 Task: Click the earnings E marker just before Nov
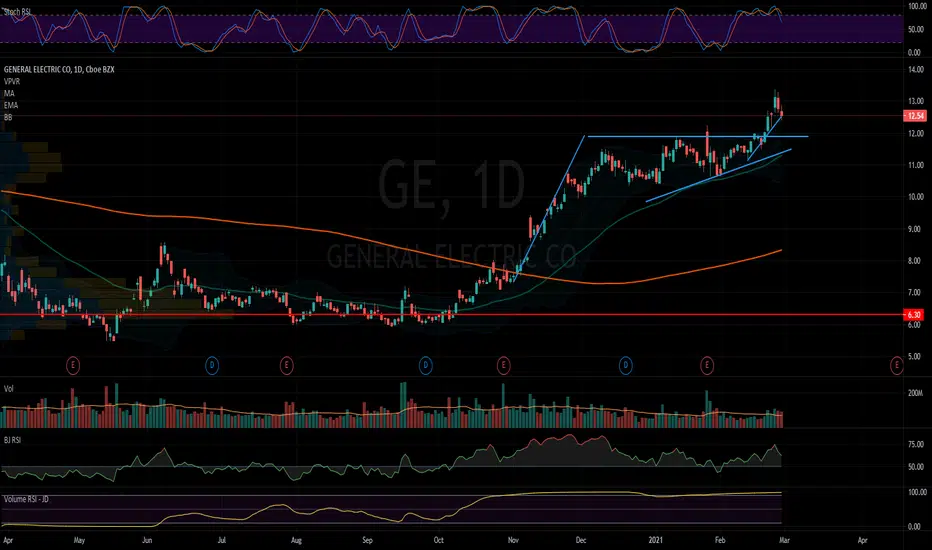point(503,365)
